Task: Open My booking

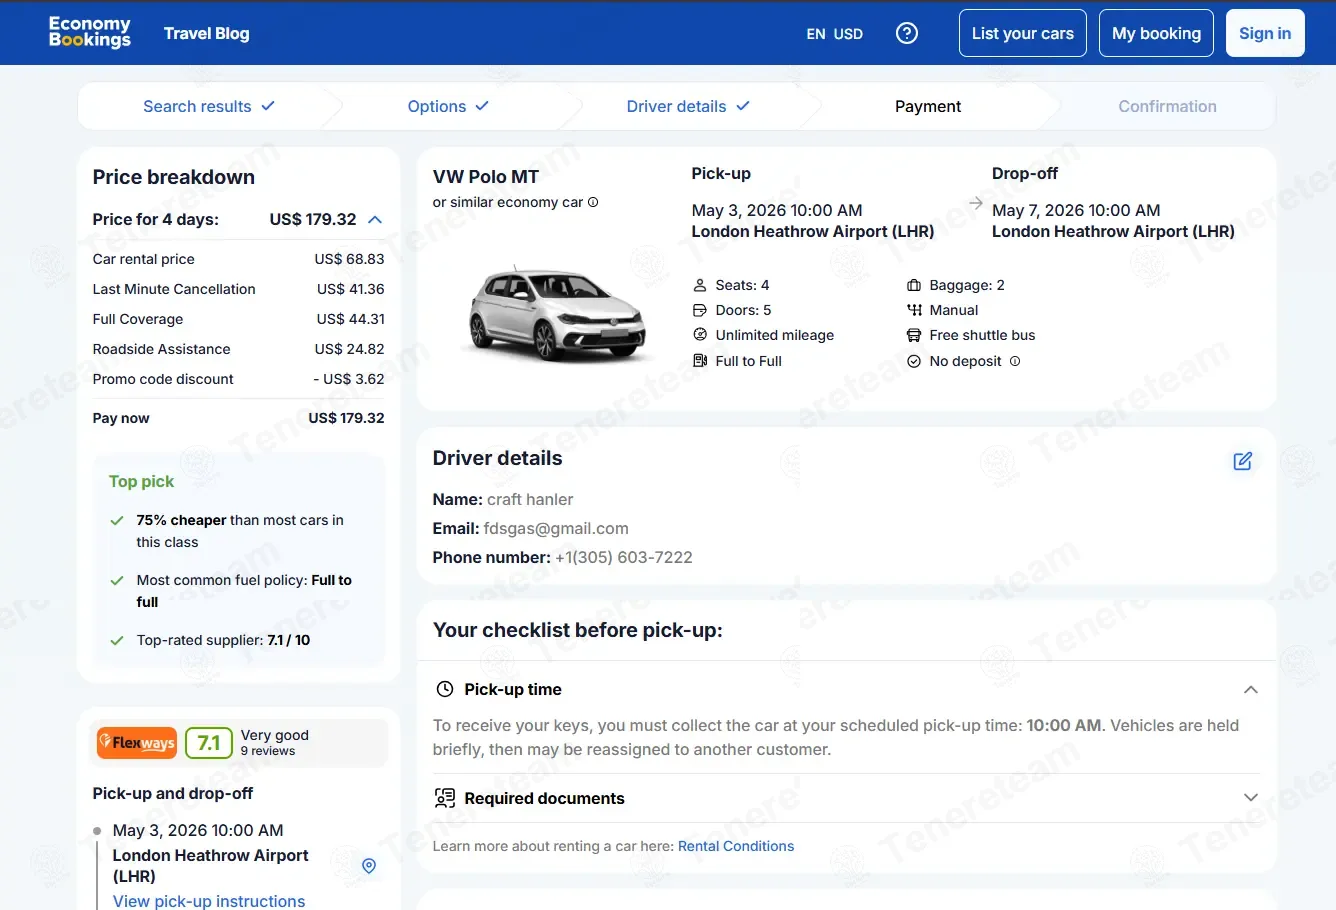Action: click(x=1156, y=33)
